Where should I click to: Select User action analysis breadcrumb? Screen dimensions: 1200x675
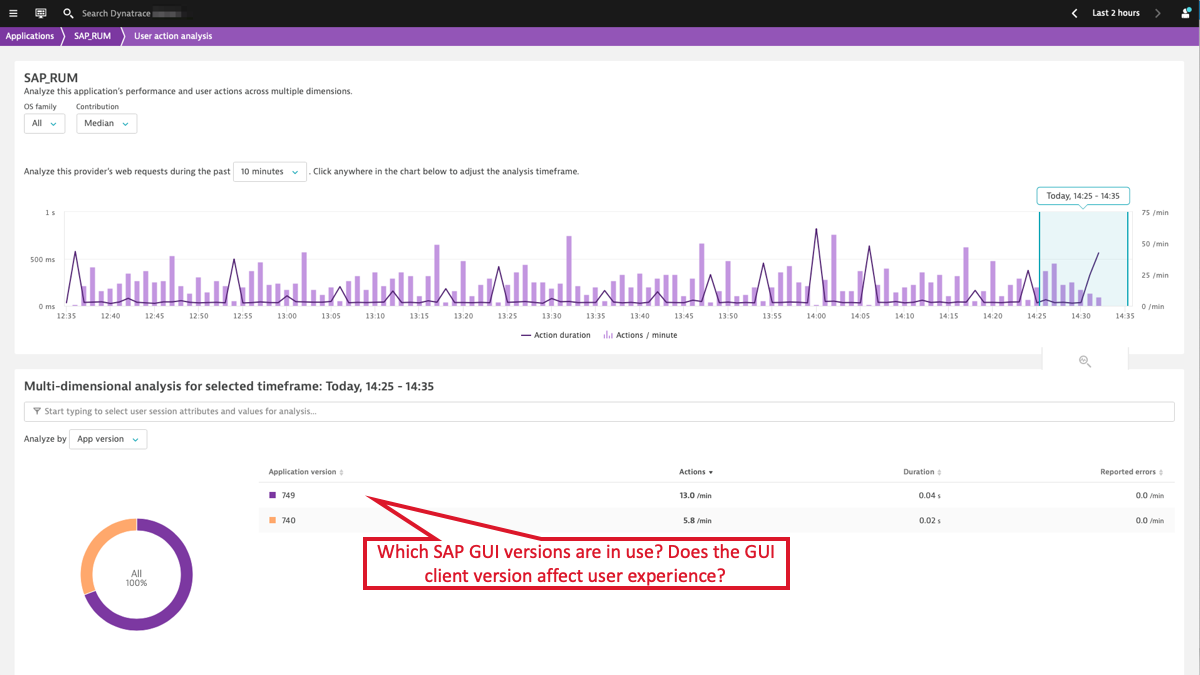[x=173, y=36]
